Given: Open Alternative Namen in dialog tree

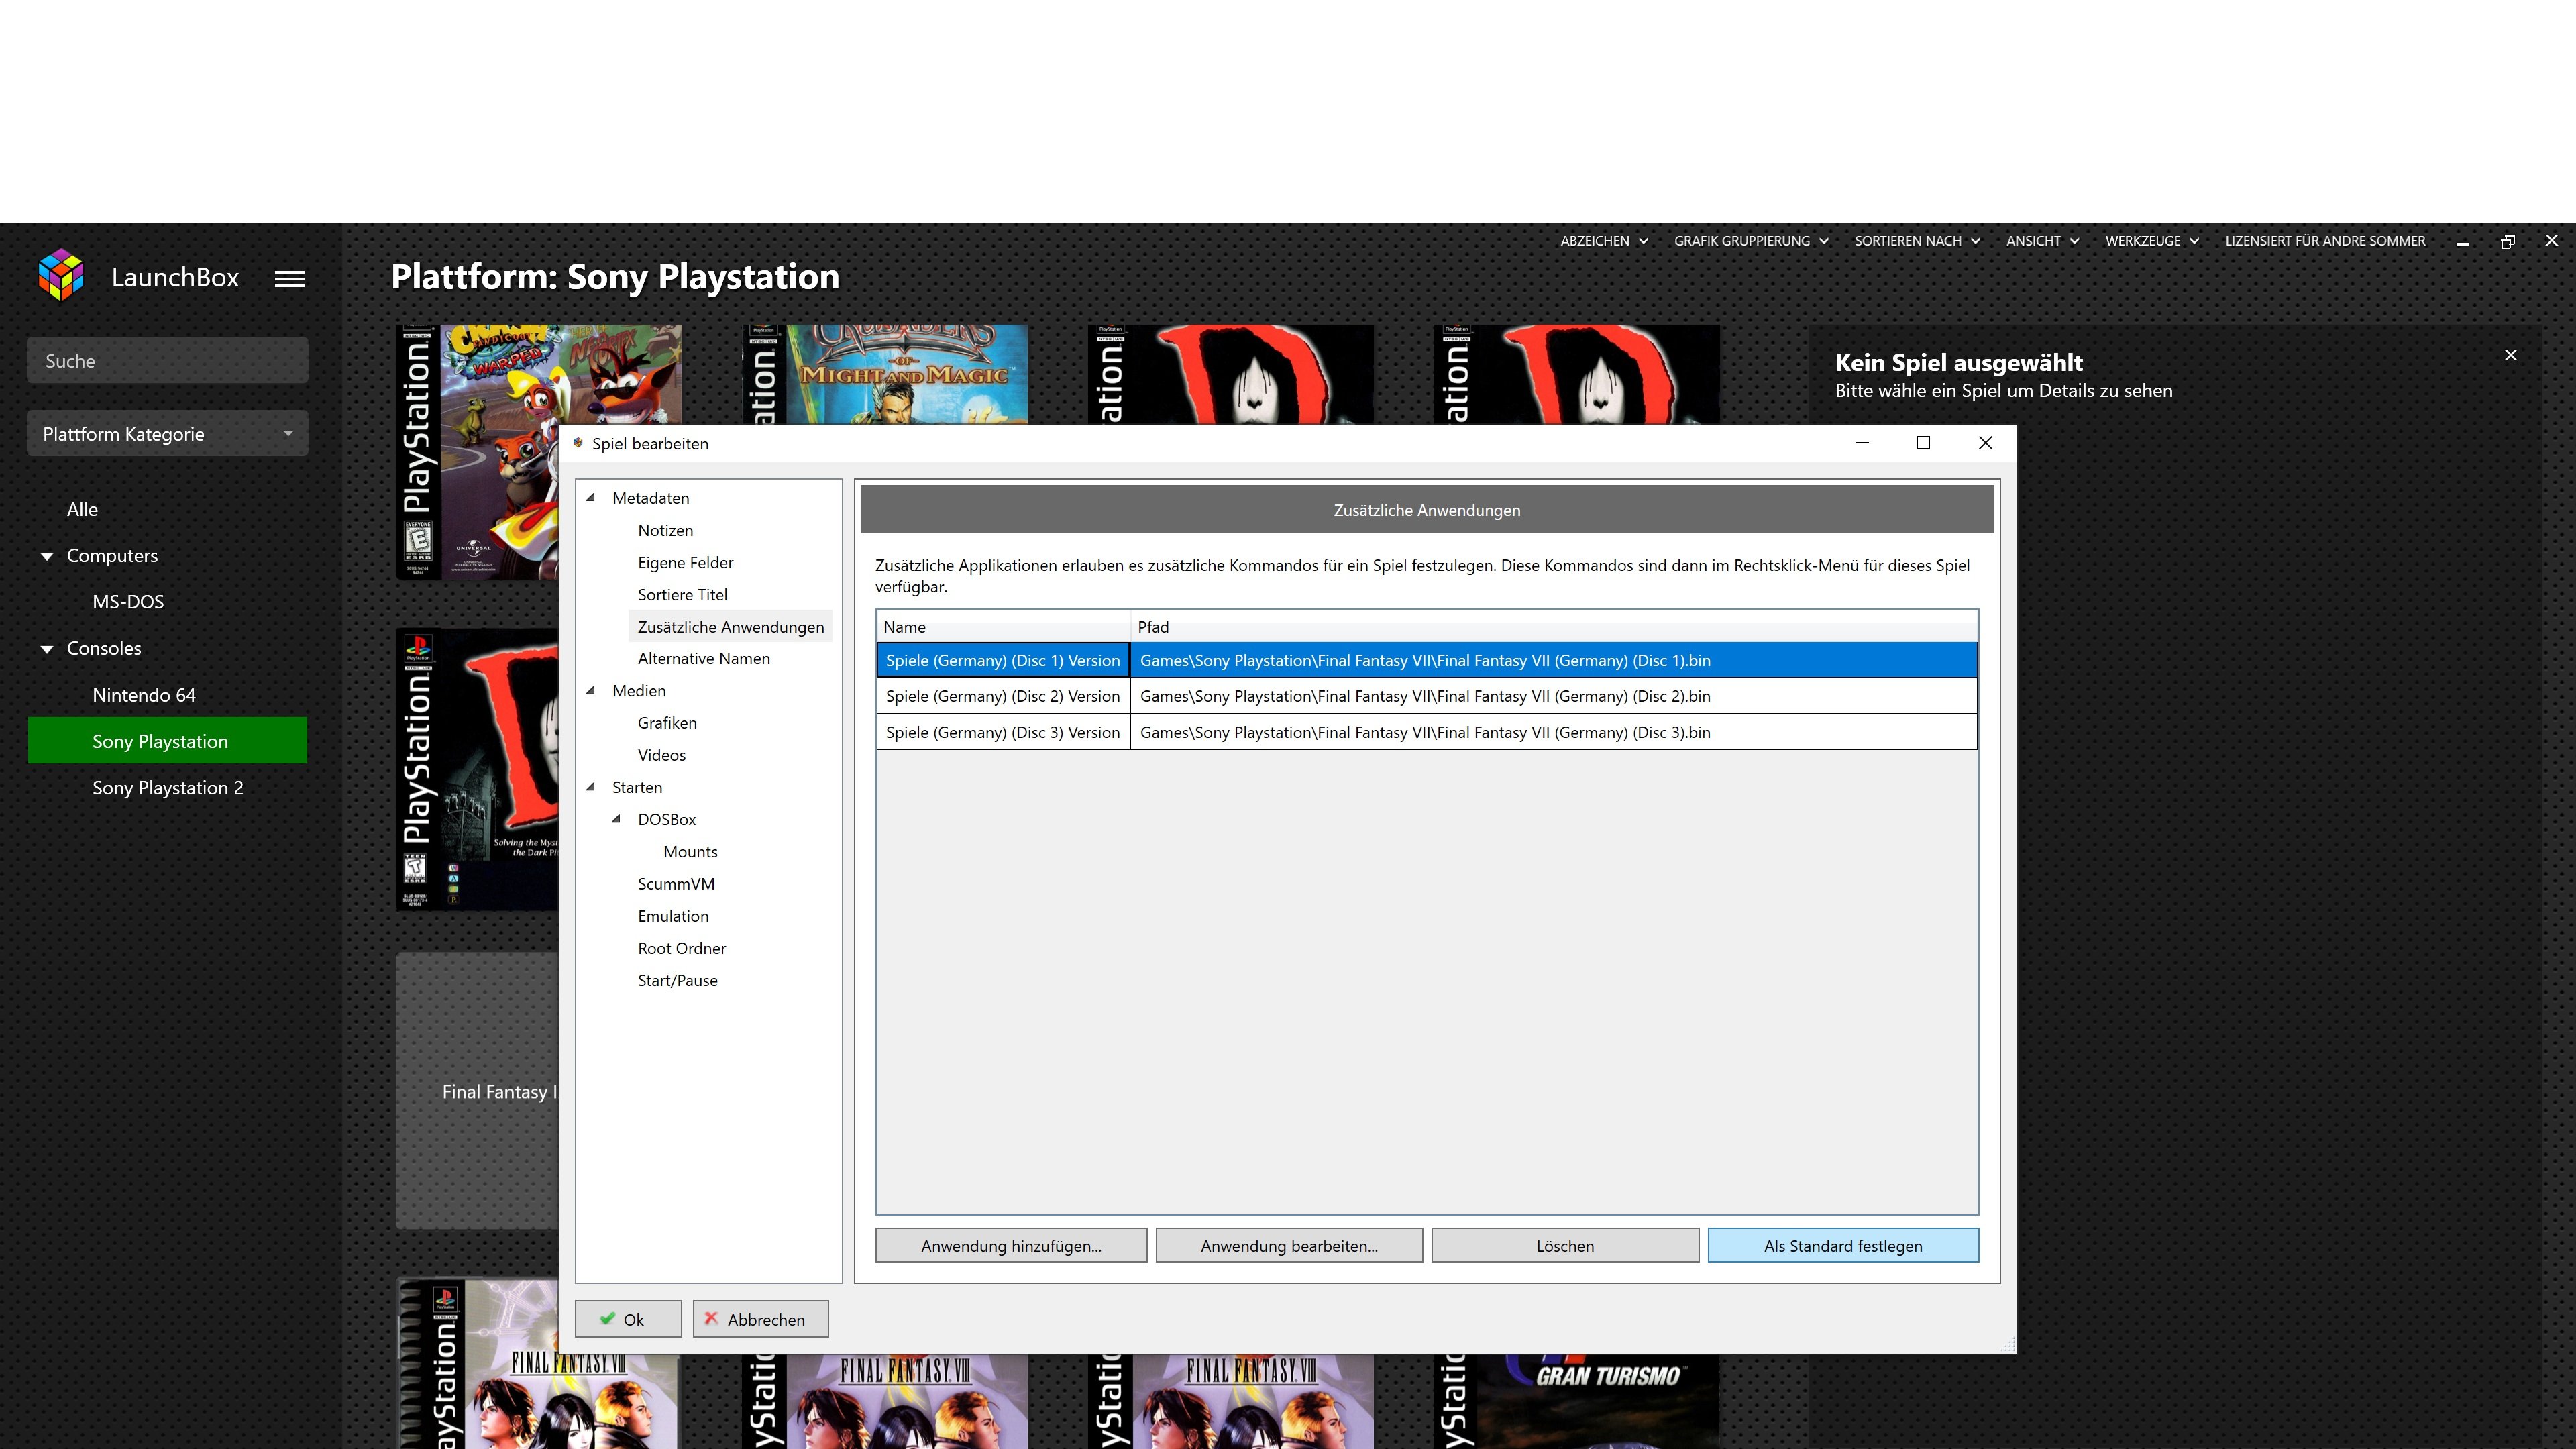Looking at the screenshot, I should 703,658.
